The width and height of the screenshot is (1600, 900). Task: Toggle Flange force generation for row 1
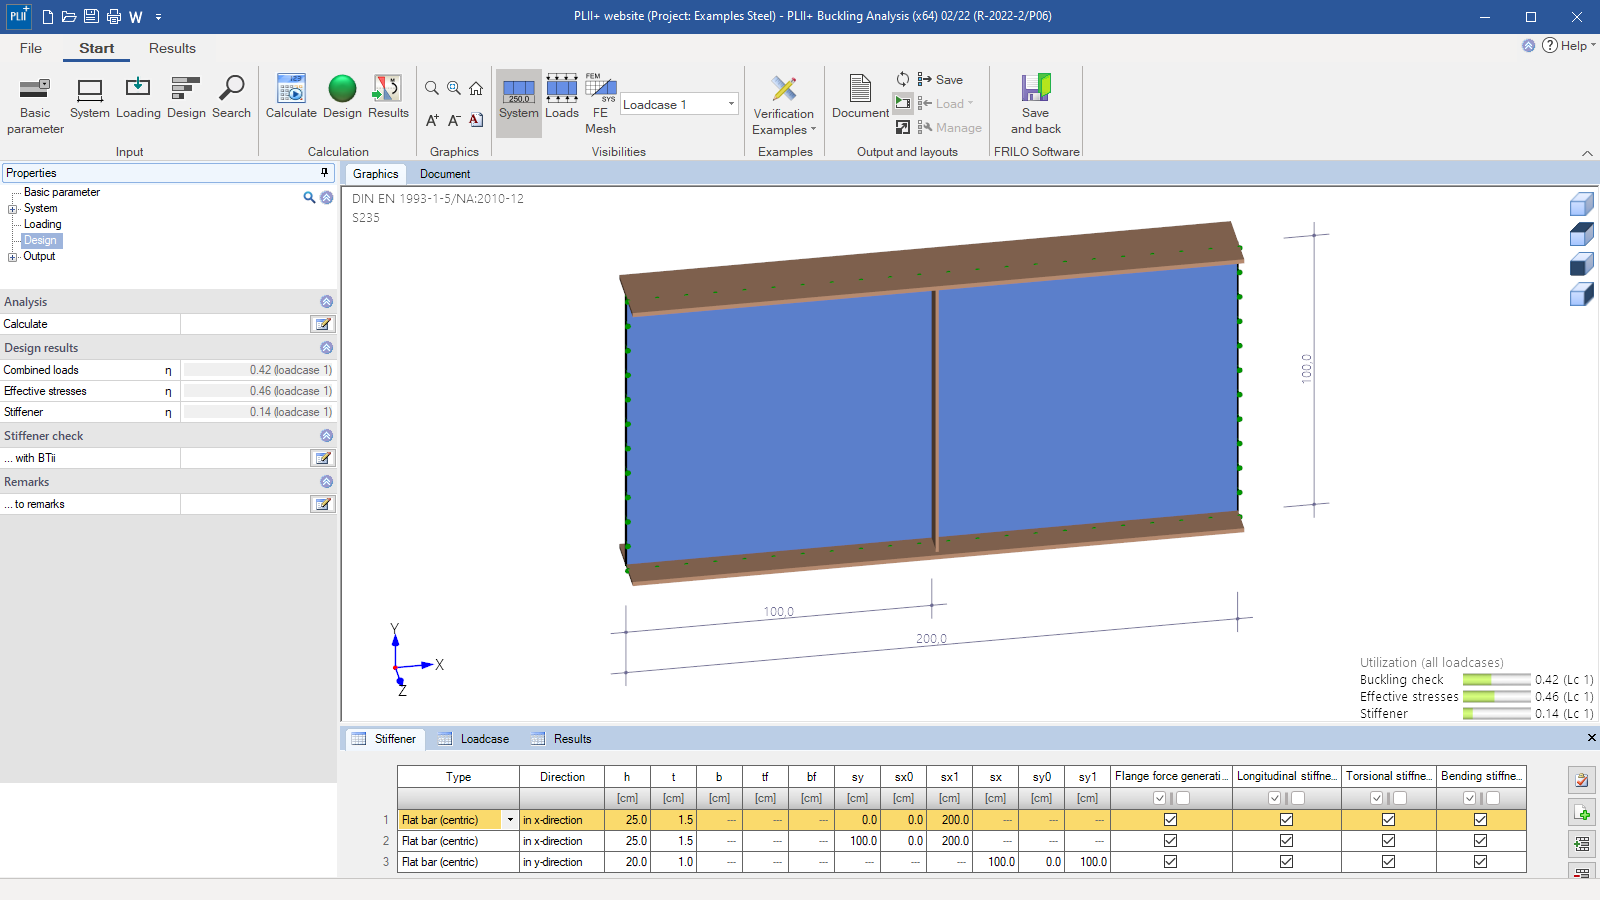coord(1171,820)
